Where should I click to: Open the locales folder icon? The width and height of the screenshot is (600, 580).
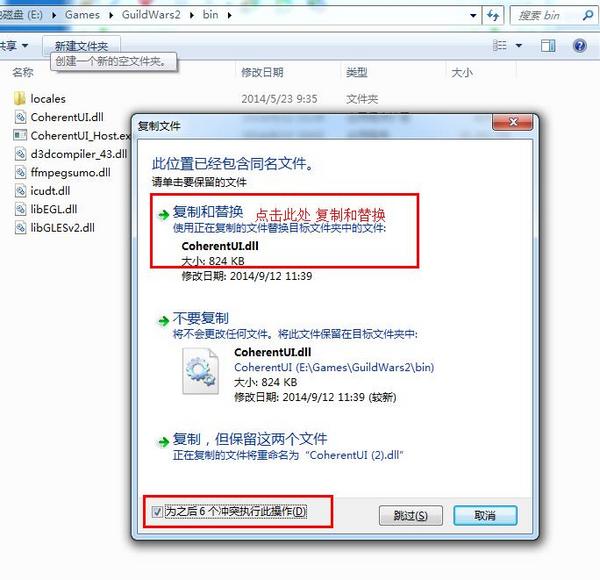[x=20, y=98]
